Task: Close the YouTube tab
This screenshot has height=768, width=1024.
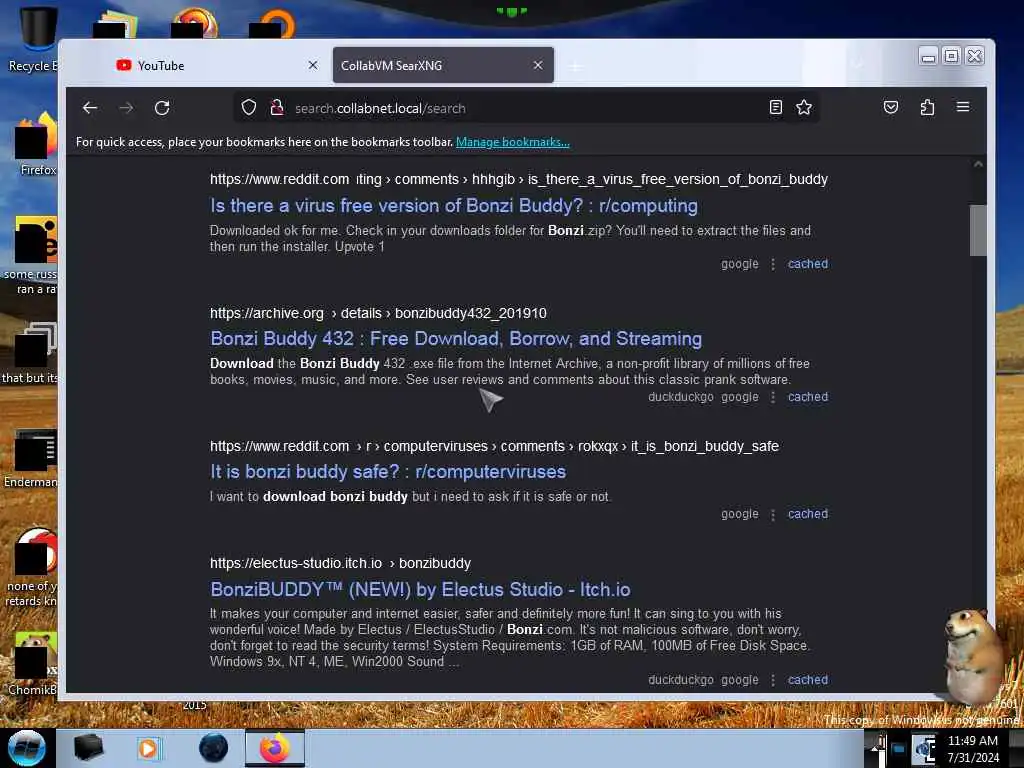Action: 313,65
